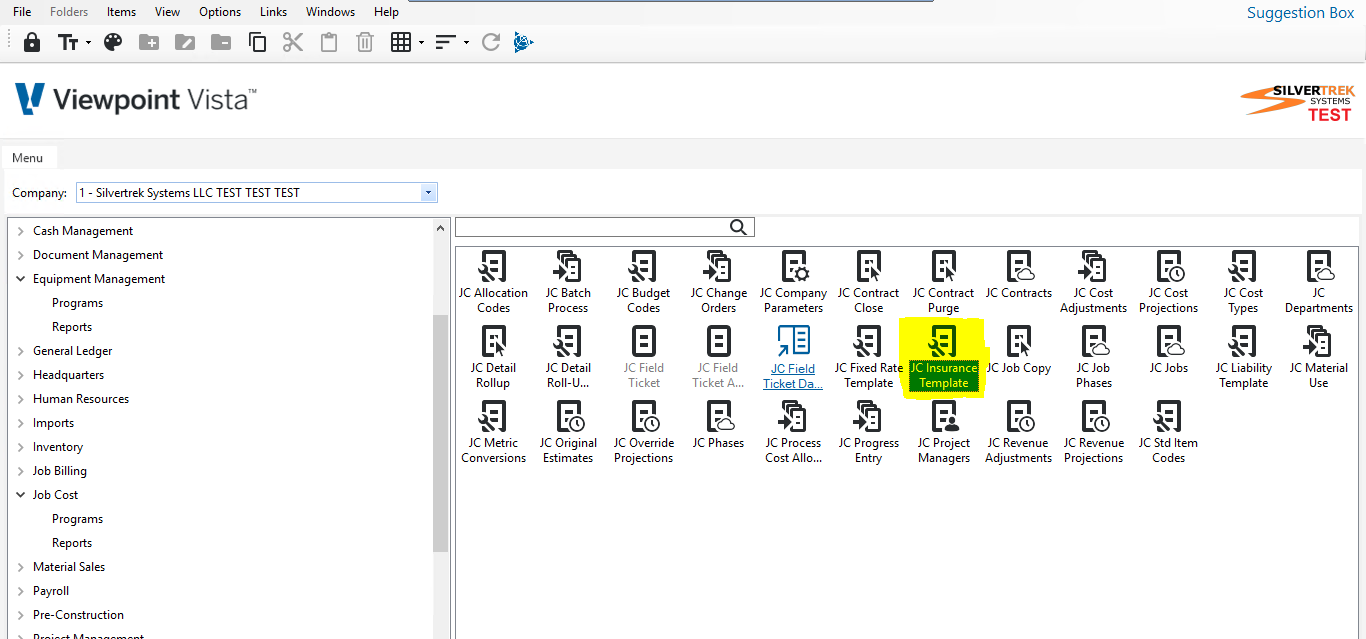Open the Suggestion Box link
Screen dimensions: 1366x639
(1300, 12)
